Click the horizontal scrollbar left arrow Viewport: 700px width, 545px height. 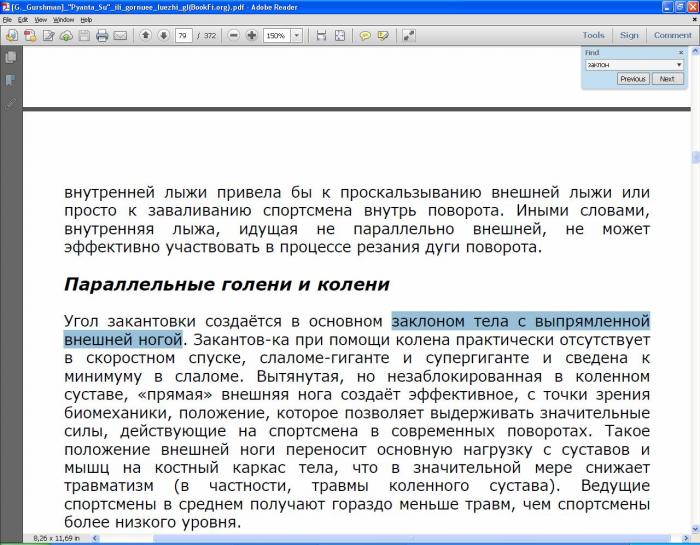(95, 538)
